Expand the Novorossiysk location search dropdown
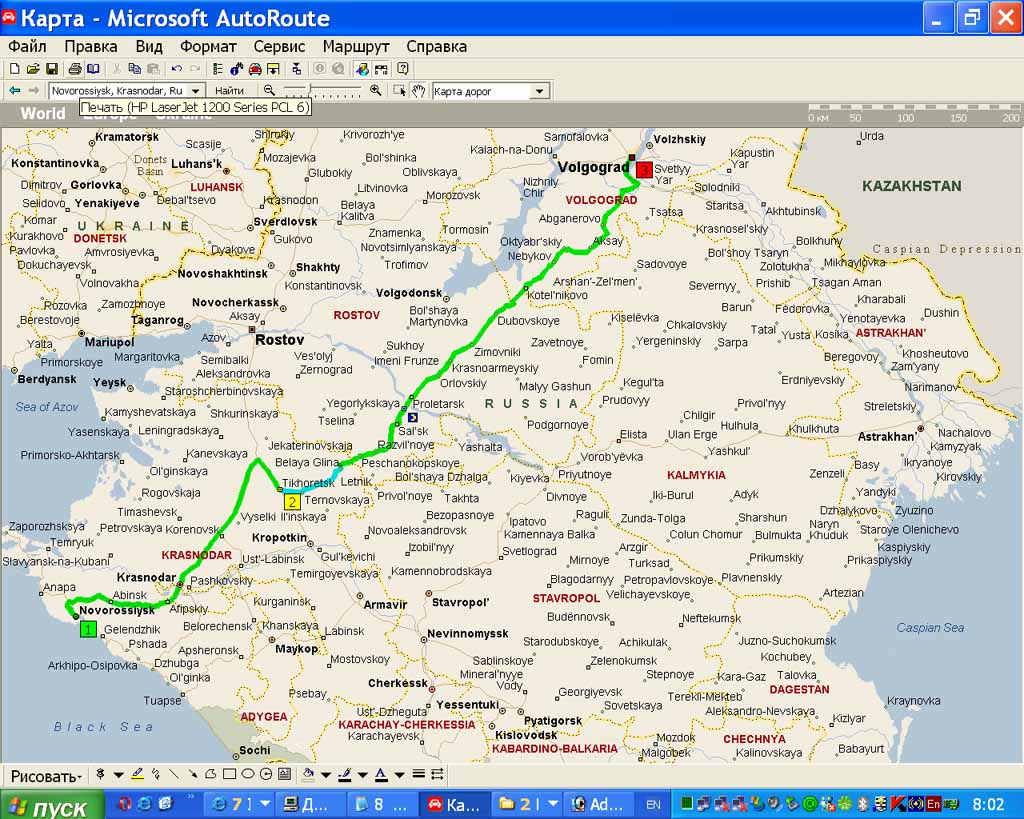The image size is (1024, 819). coord(195,91)
